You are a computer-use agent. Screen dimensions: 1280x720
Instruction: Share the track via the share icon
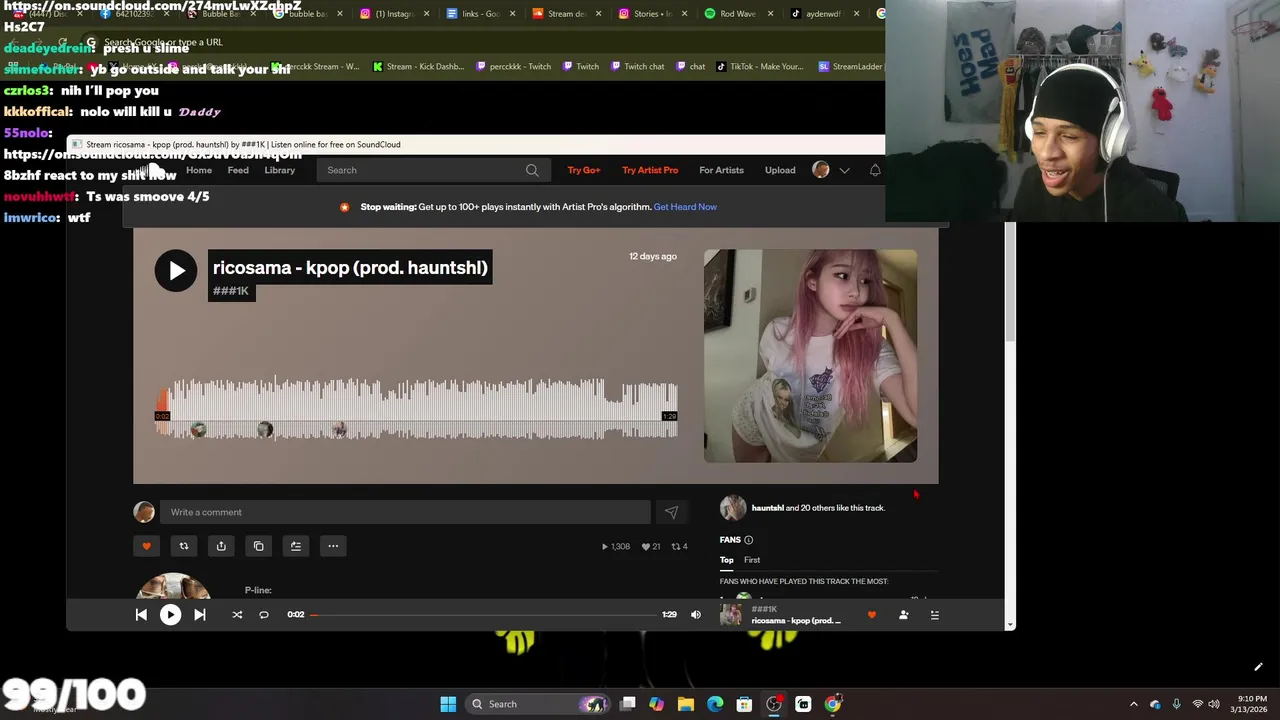pyautogui.click(x=221, y=546)
